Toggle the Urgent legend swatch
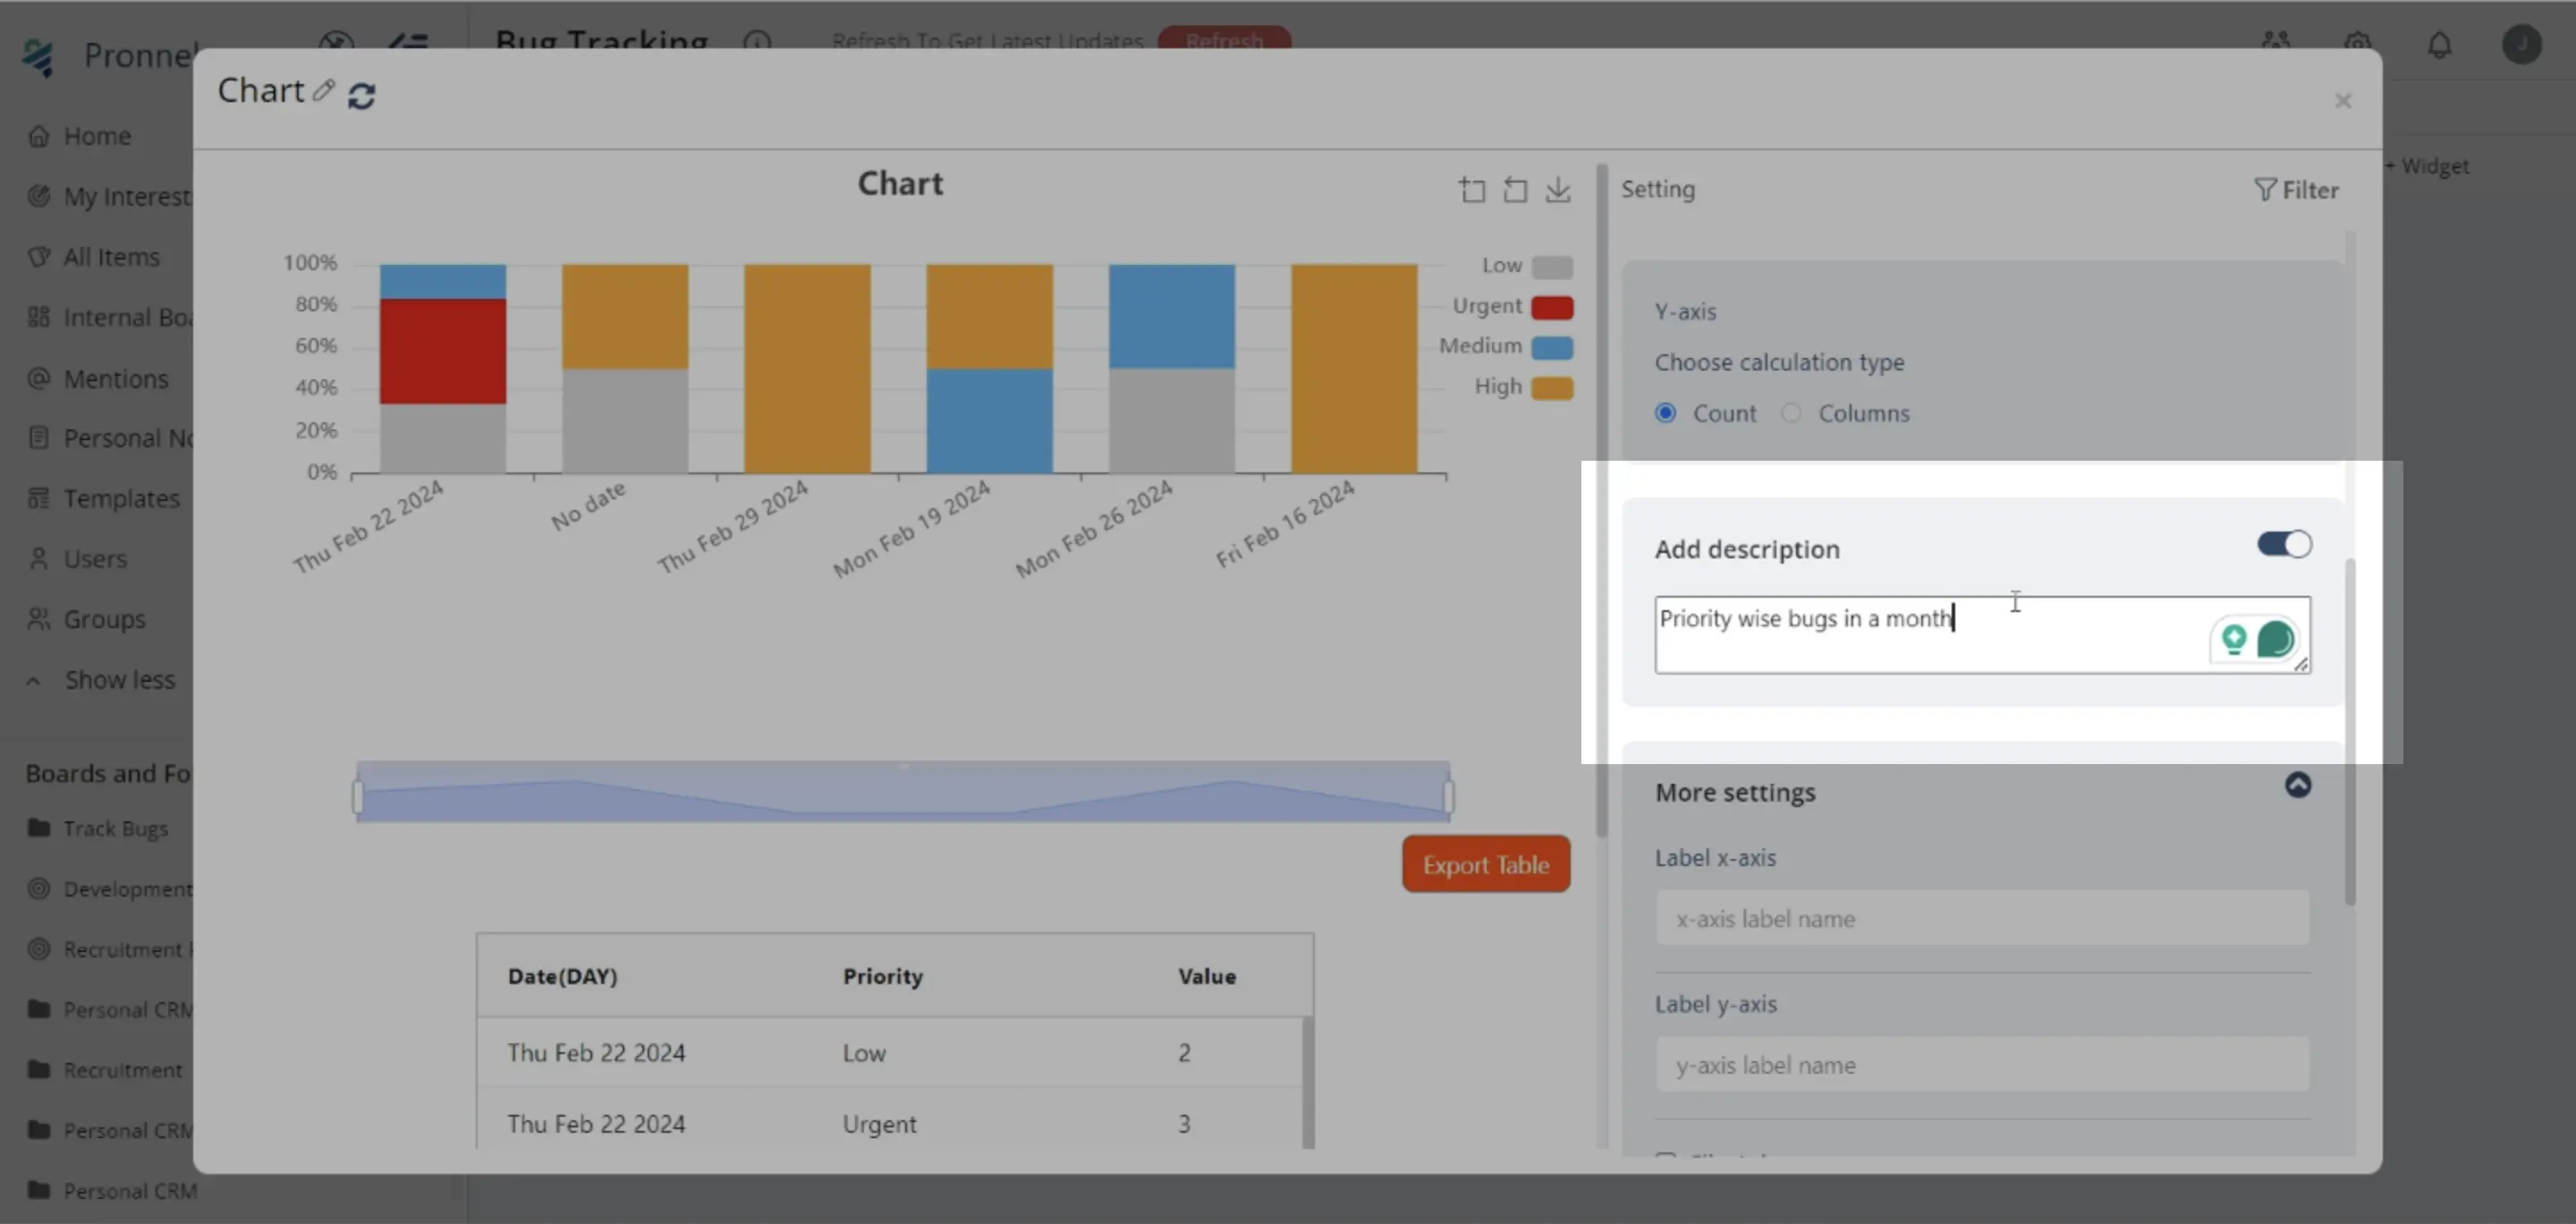This screenshot has width=2576, height=1224. pyautogui.click(x=1552, y=307)
